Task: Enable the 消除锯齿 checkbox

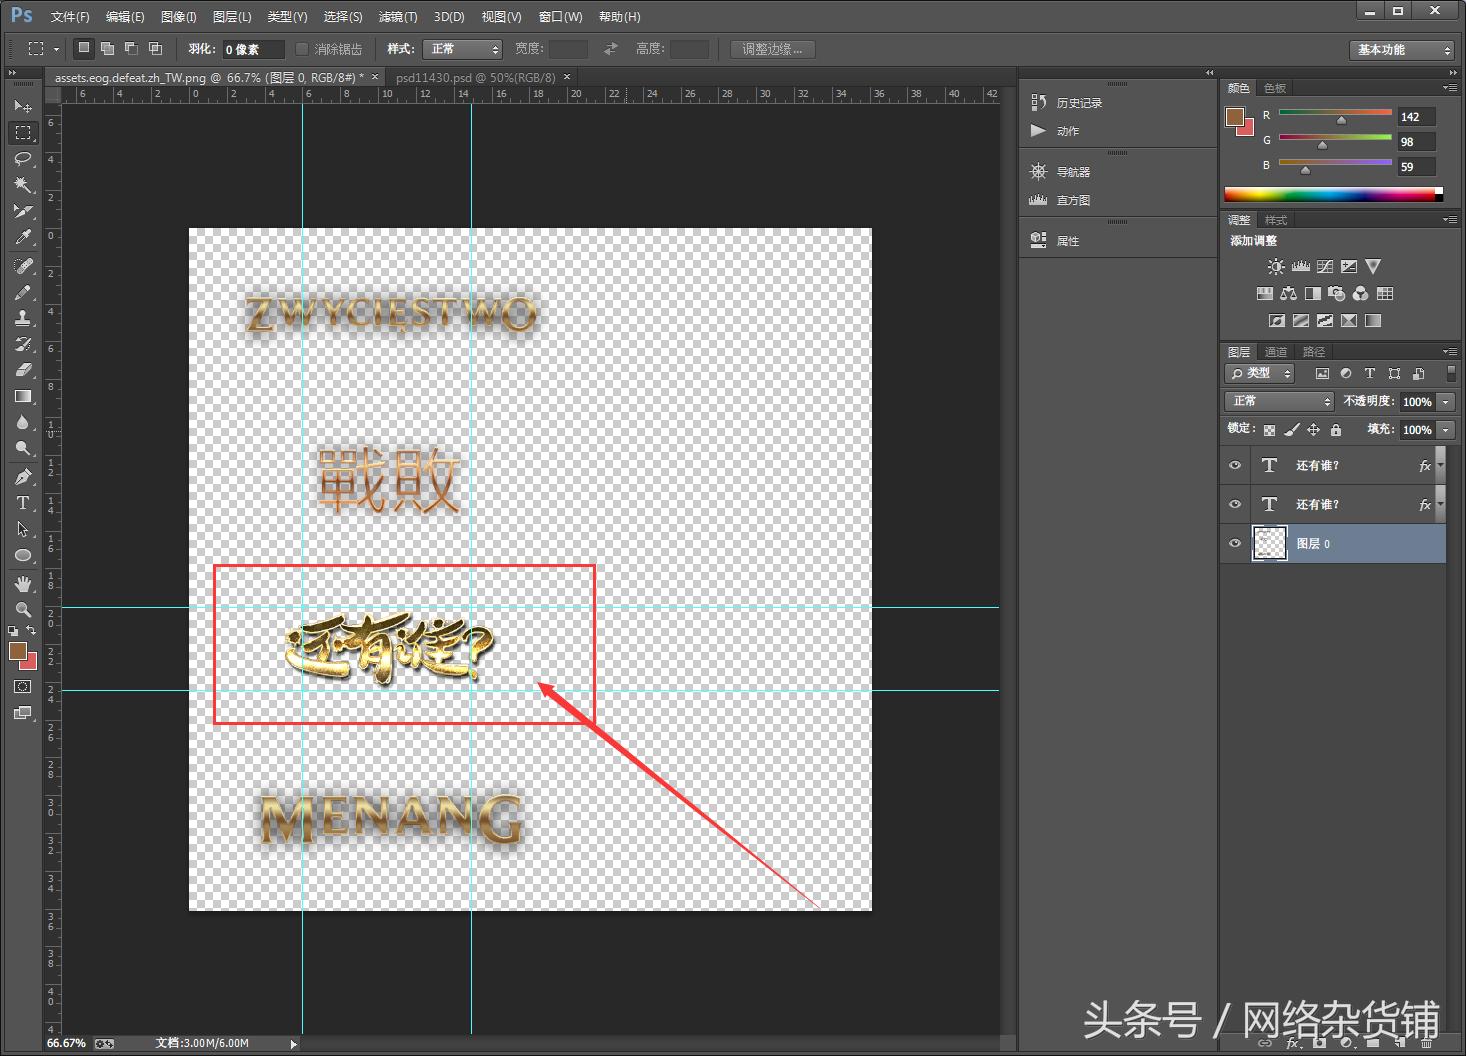Action: pos(302,49)
